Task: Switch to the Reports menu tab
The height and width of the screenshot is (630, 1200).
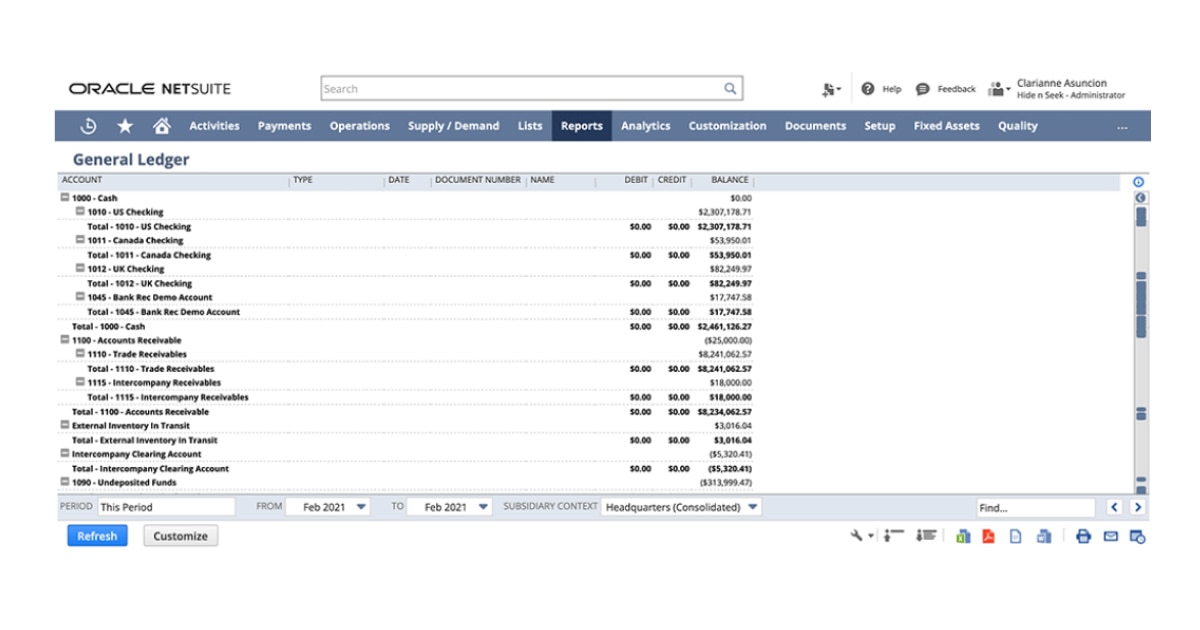Action: (580, 125)
